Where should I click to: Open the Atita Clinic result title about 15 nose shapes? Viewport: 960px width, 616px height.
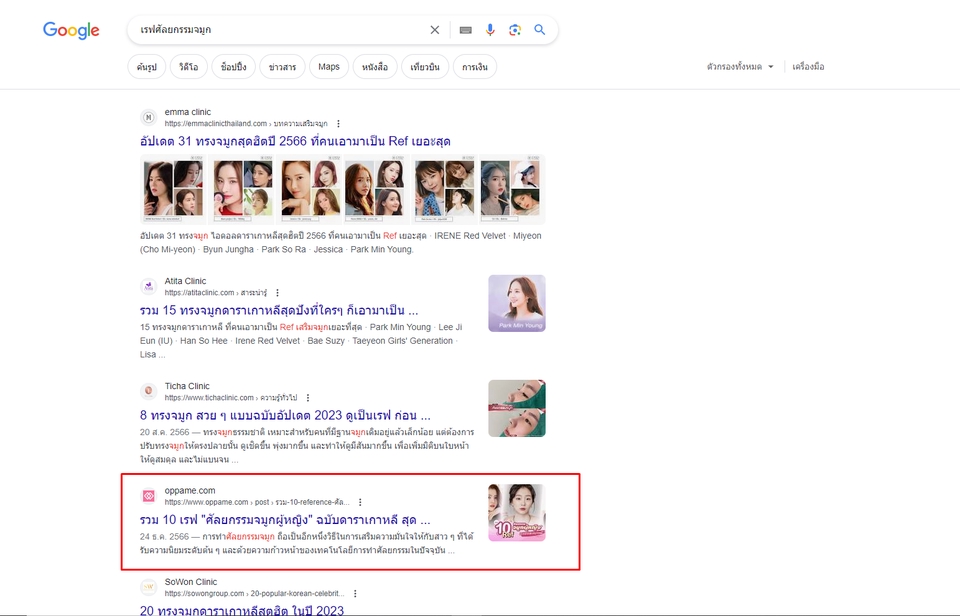[x=279, y=310]
